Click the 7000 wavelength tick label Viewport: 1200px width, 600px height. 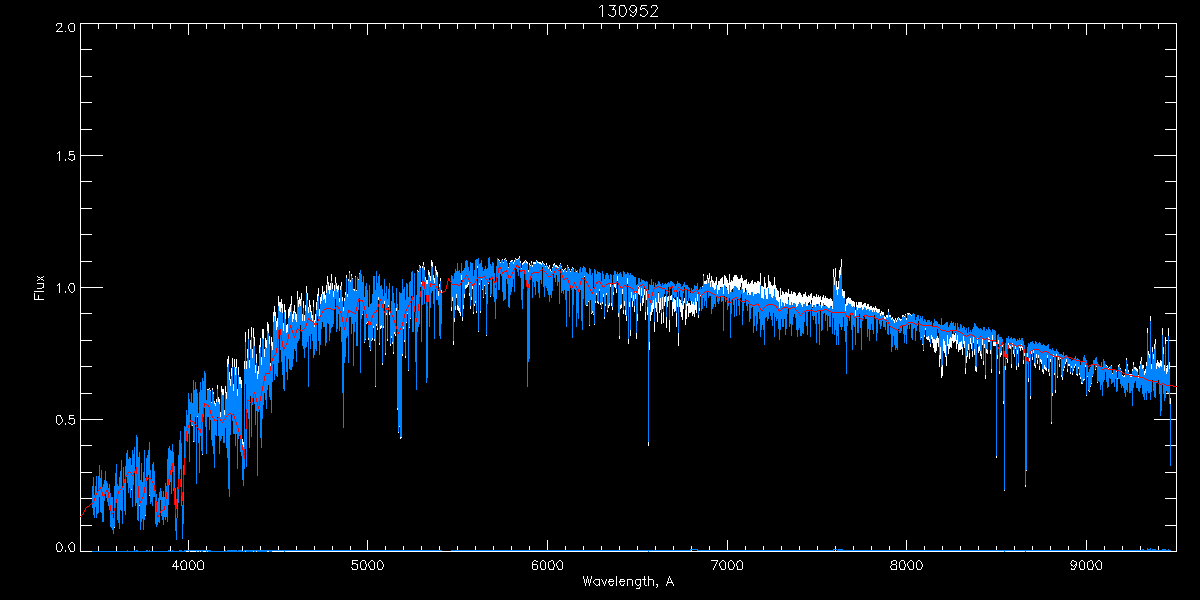coord(727,565)
